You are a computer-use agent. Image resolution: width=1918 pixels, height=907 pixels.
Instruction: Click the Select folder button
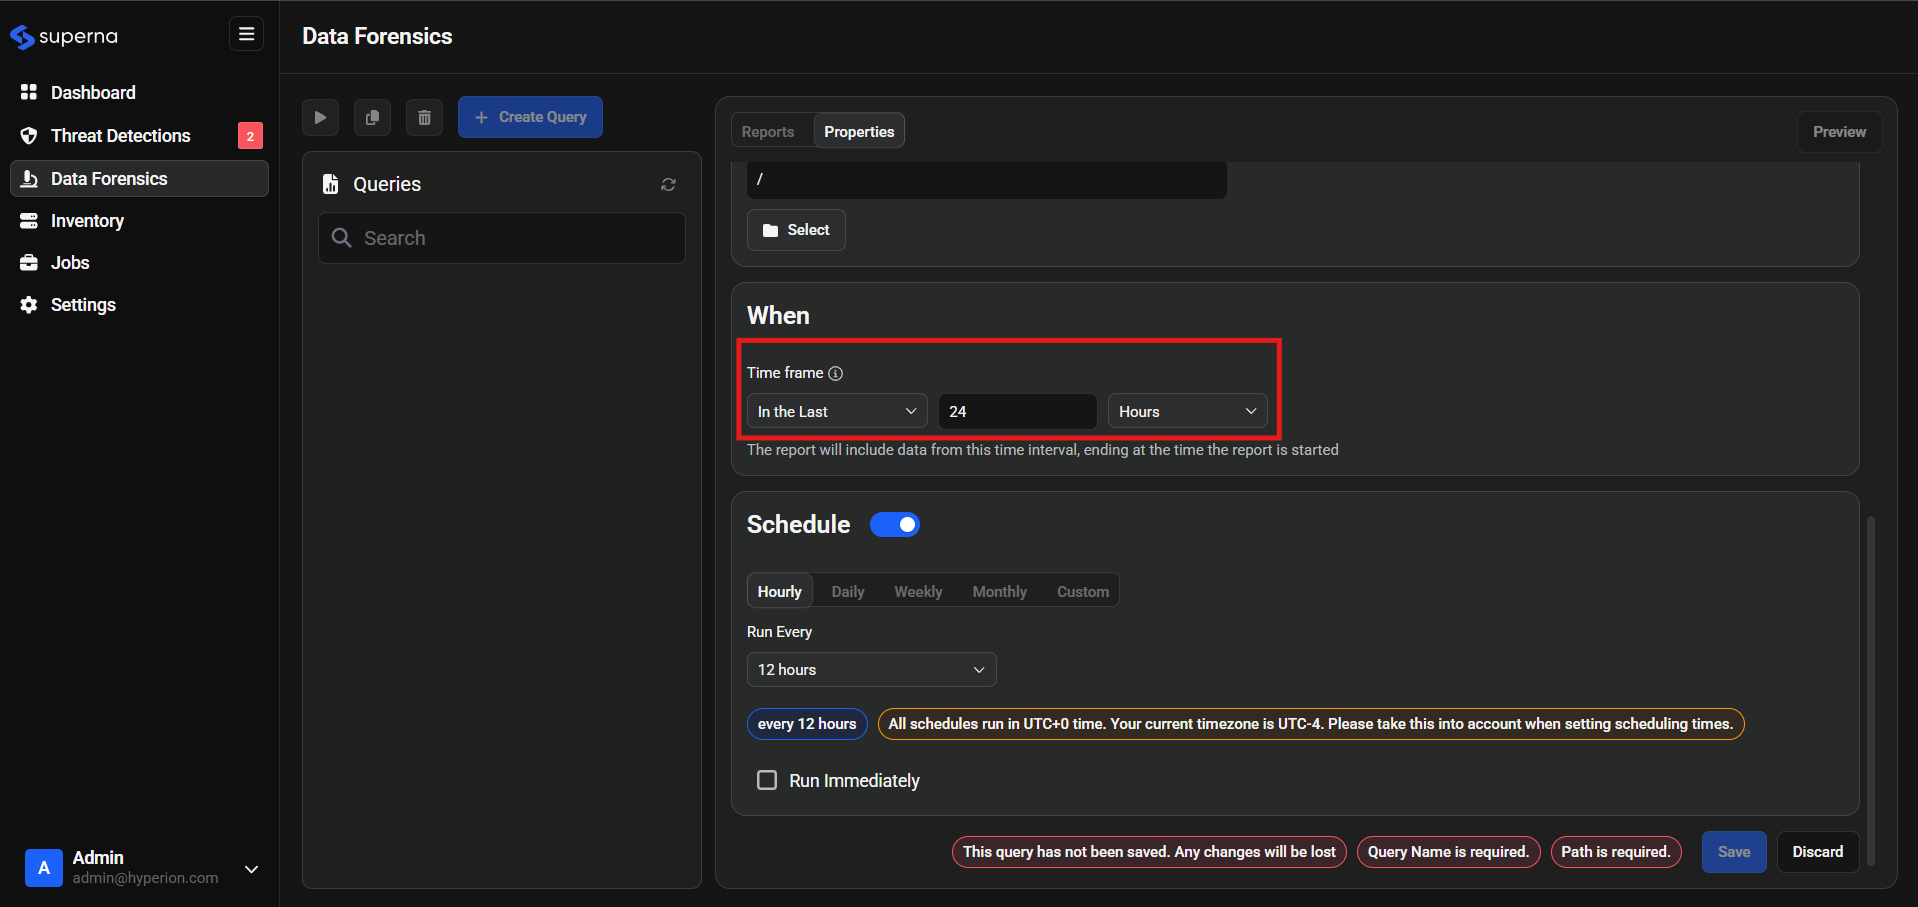pyautogui.click(x=796, y=230)
